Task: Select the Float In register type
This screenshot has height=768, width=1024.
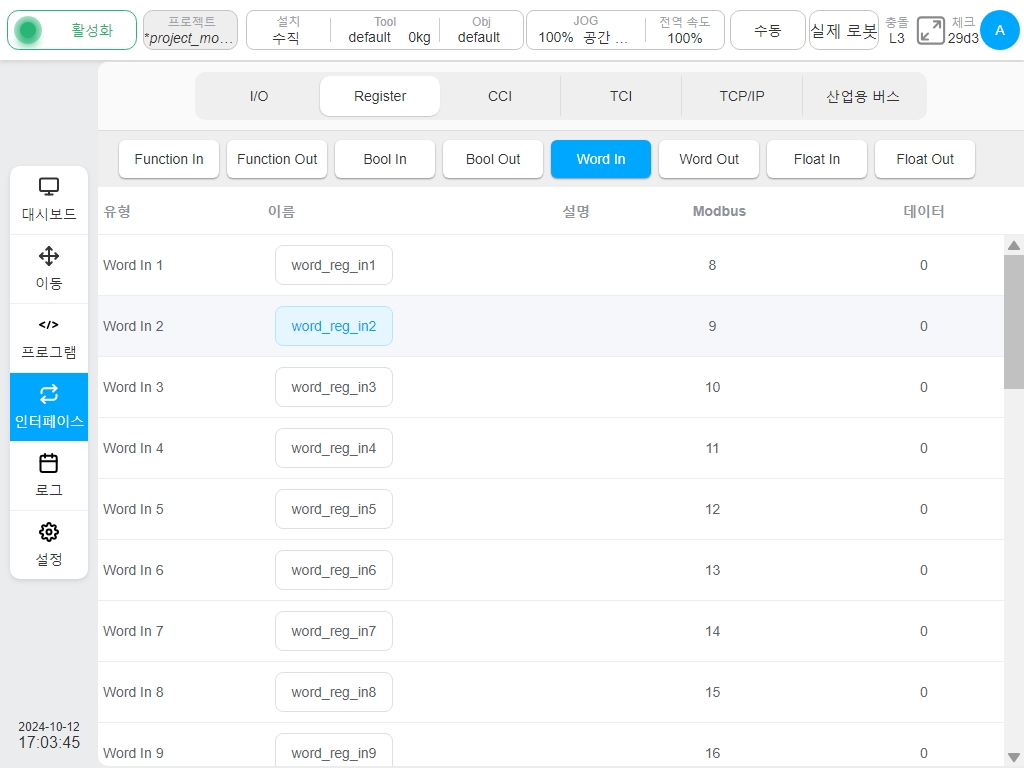Action: (817, 159)
